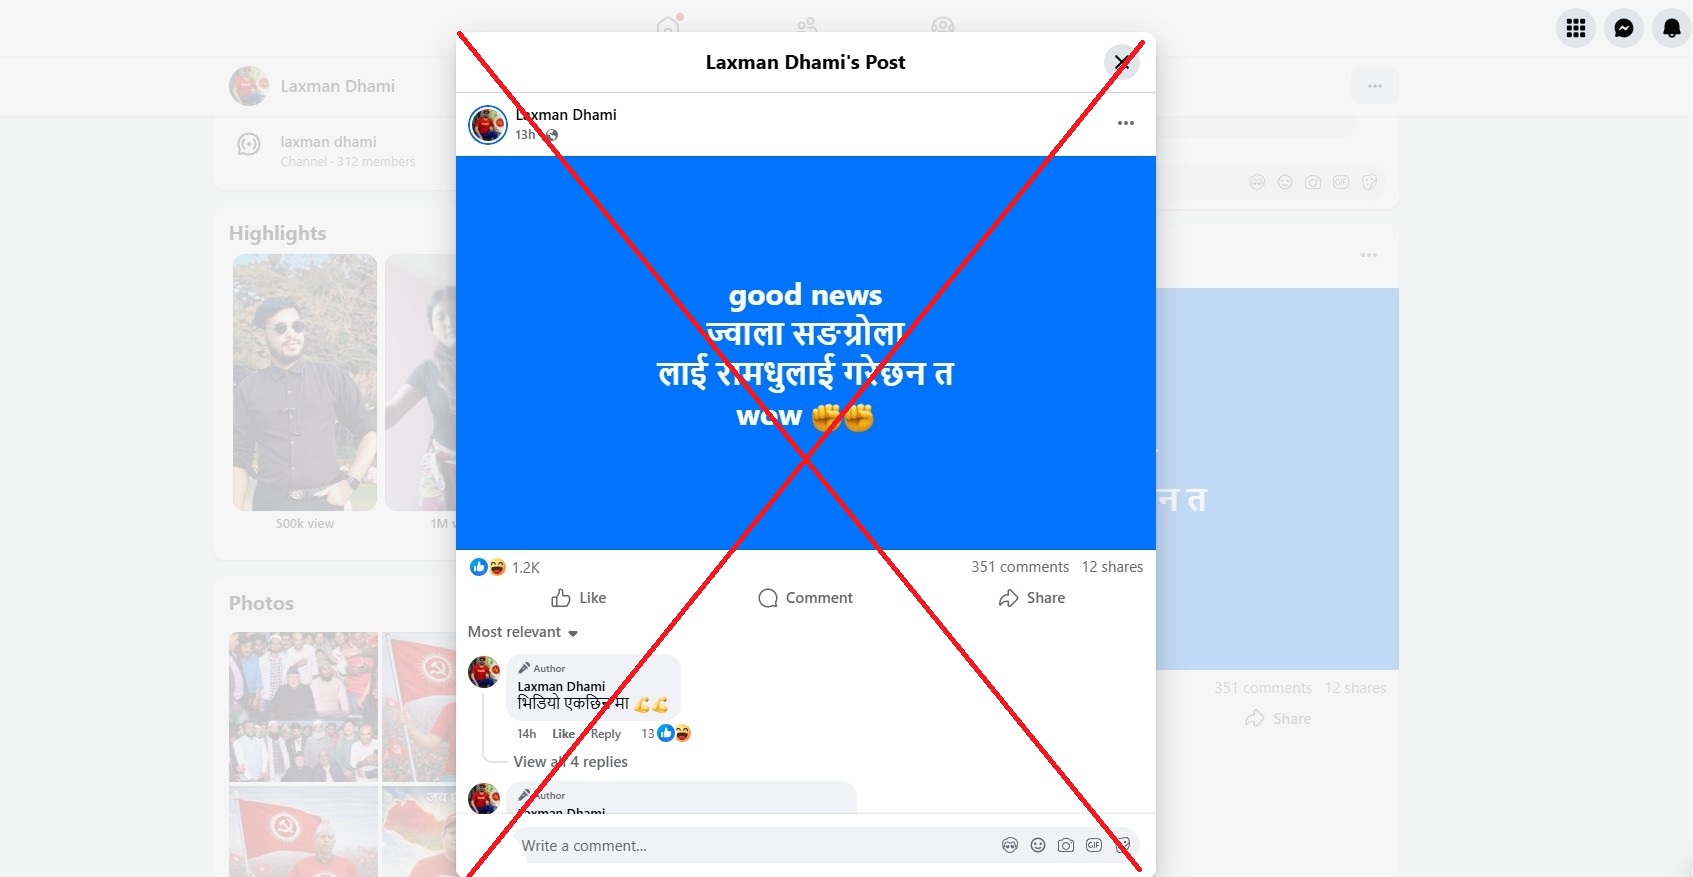1693x877 pixels.
Task: Click Reply on the author's comment
Action: (605, 734)
